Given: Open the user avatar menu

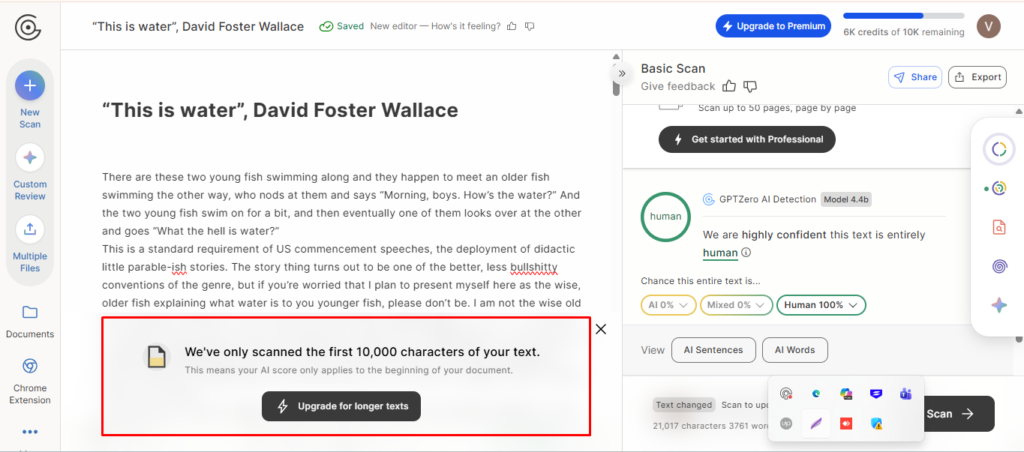Looking at the screenshot, I should (988, 26).
